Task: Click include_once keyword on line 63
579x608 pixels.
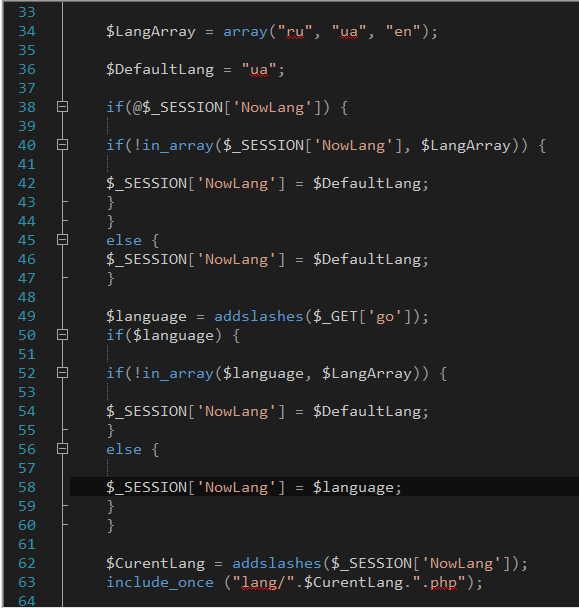Action: point(160,582)
